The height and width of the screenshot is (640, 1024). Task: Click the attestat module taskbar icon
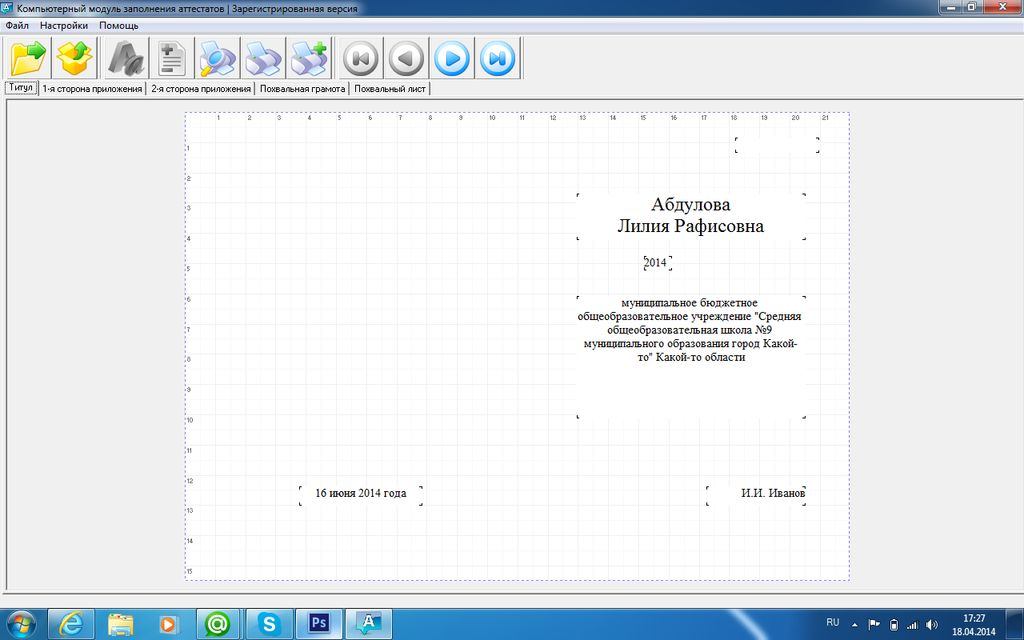tap(368, 624)
